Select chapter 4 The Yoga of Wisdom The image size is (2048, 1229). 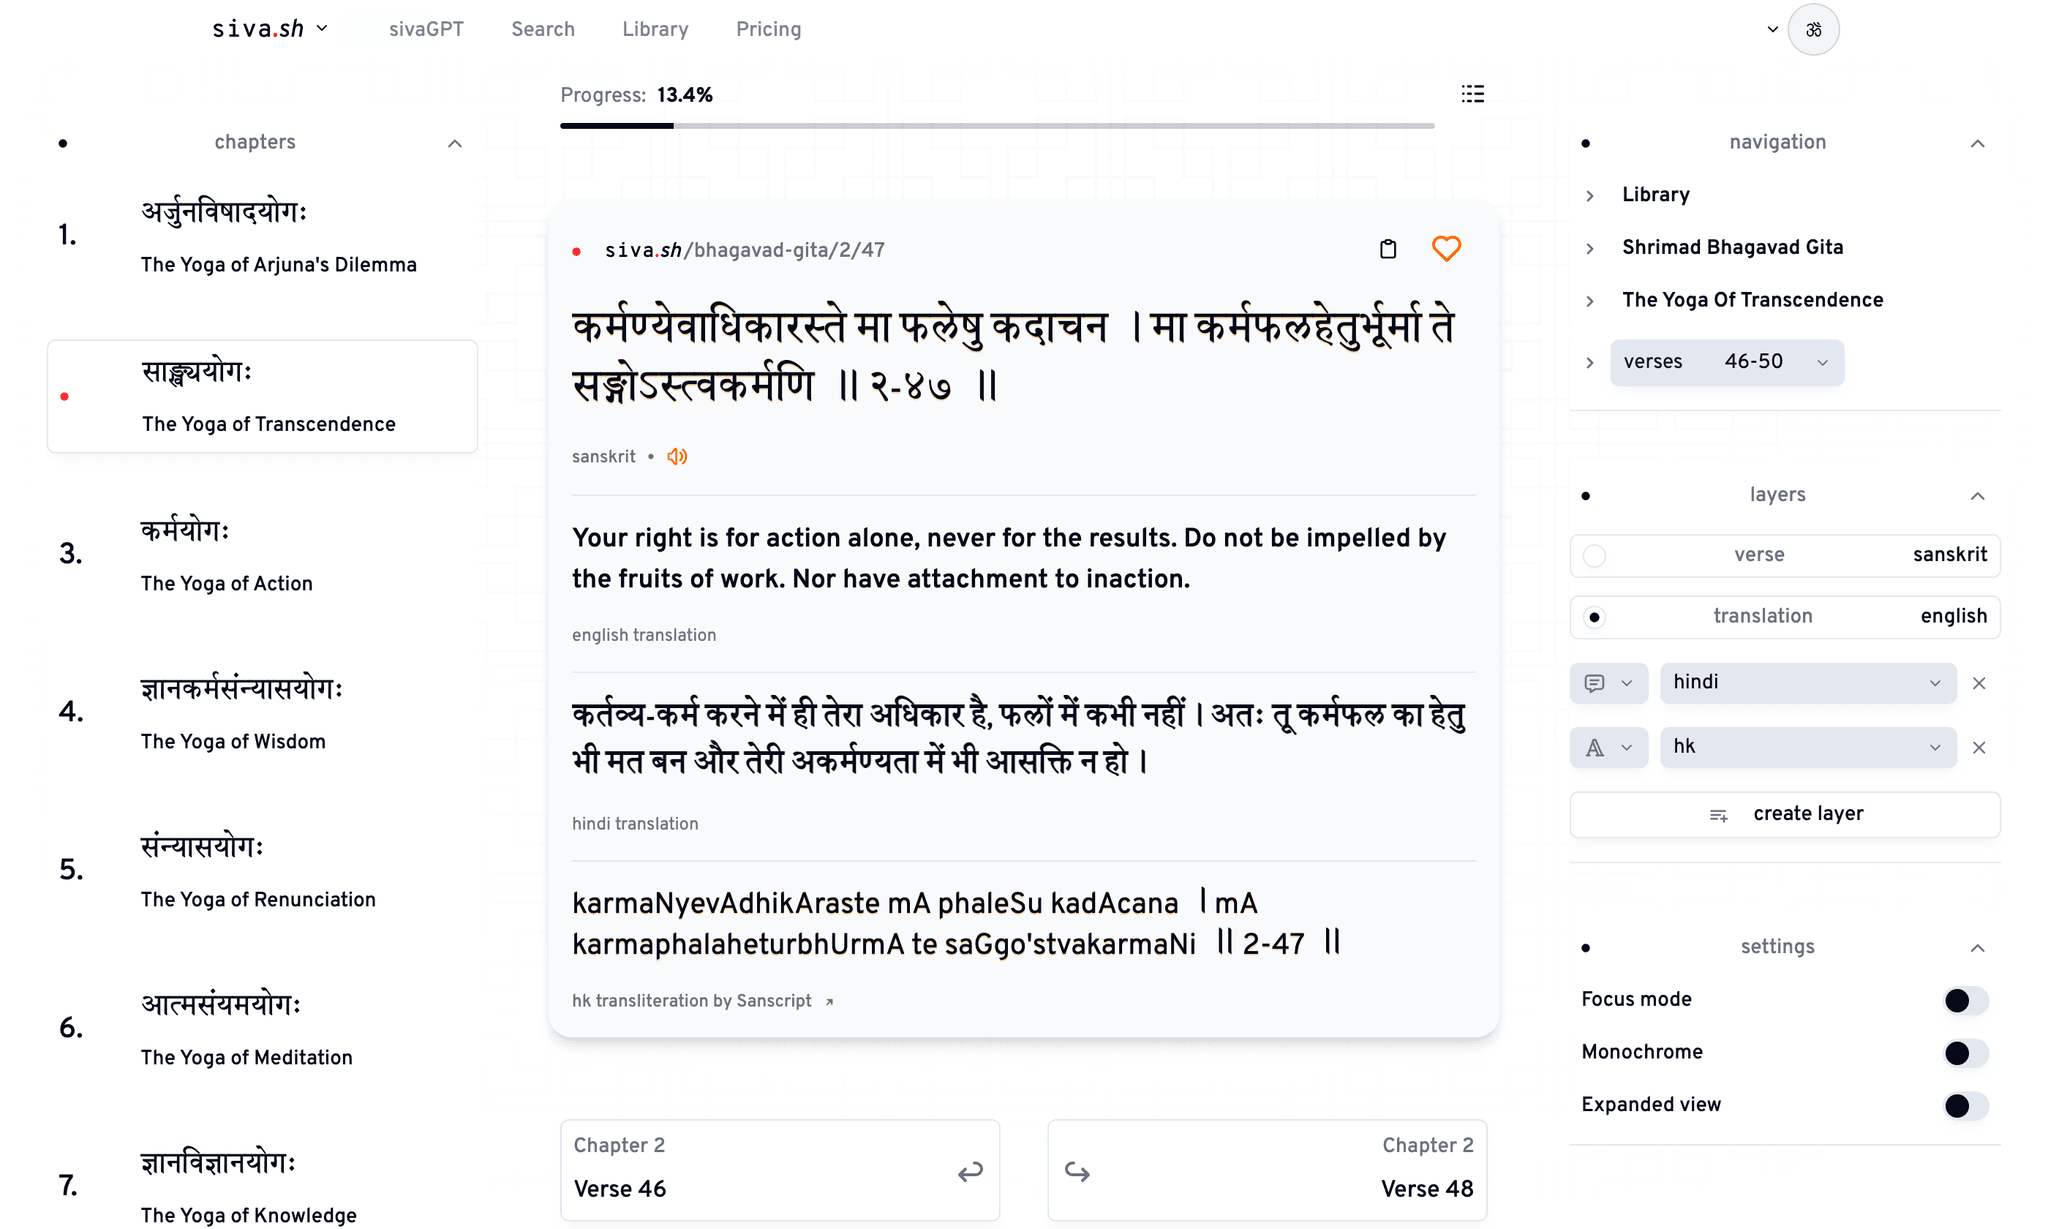click(262, 714)
